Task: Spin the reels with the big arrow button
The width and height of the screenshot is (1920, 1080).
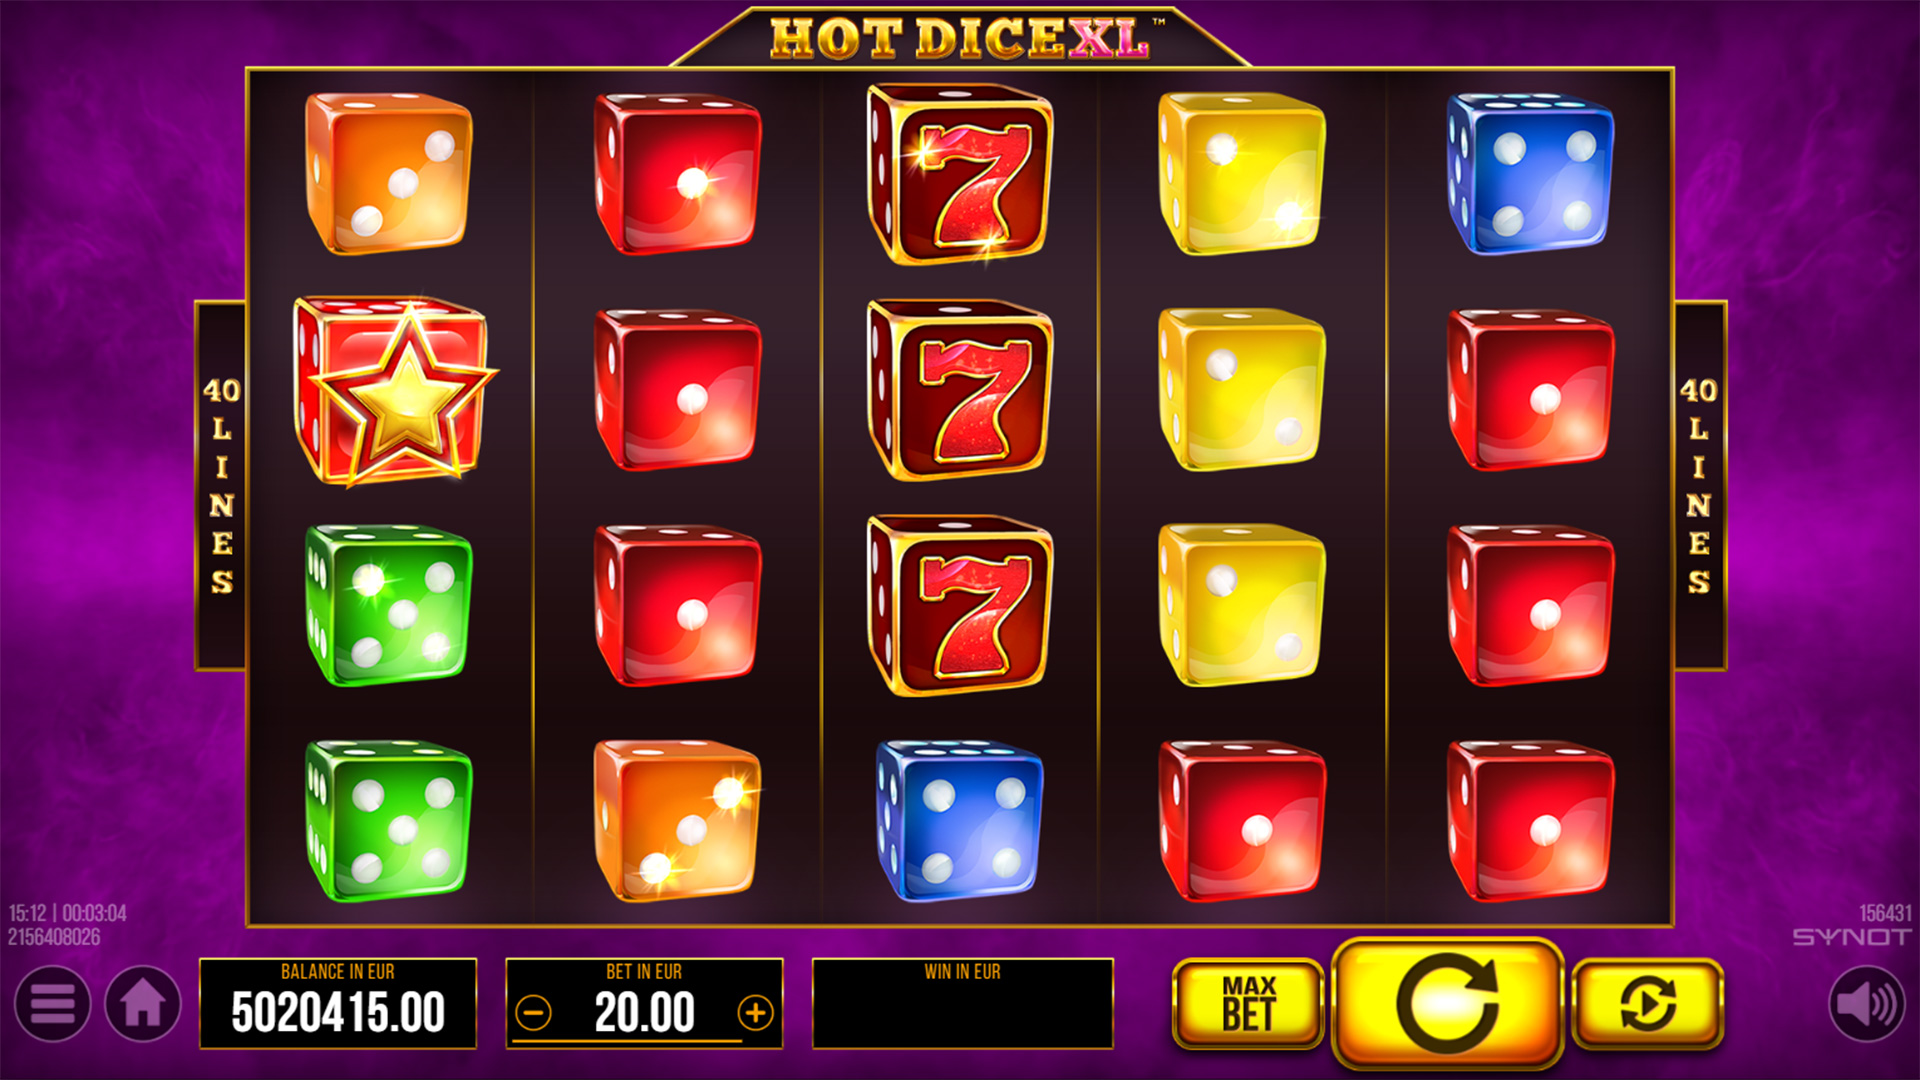Action: (x=1447, y=1003)
